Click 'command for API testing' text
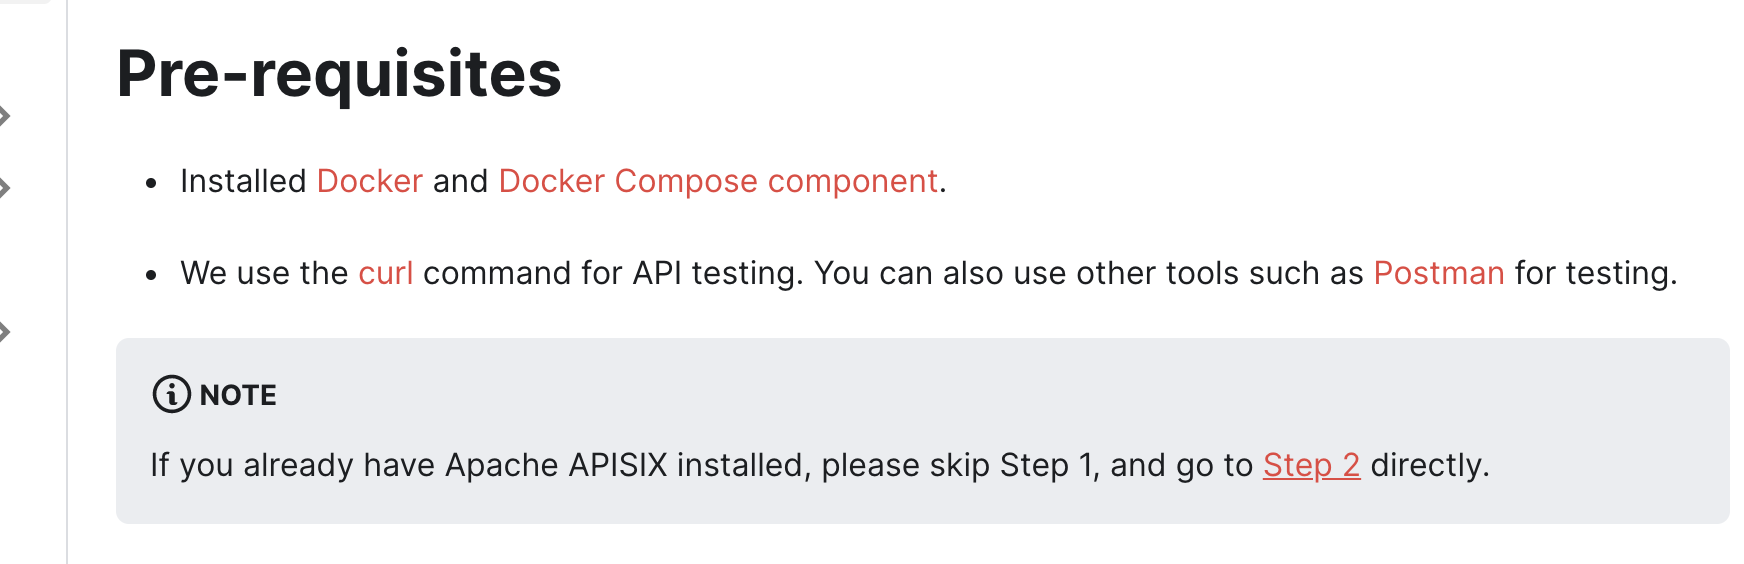Image resolution: width=1744 pixels, height=564 pixels. 612,273
